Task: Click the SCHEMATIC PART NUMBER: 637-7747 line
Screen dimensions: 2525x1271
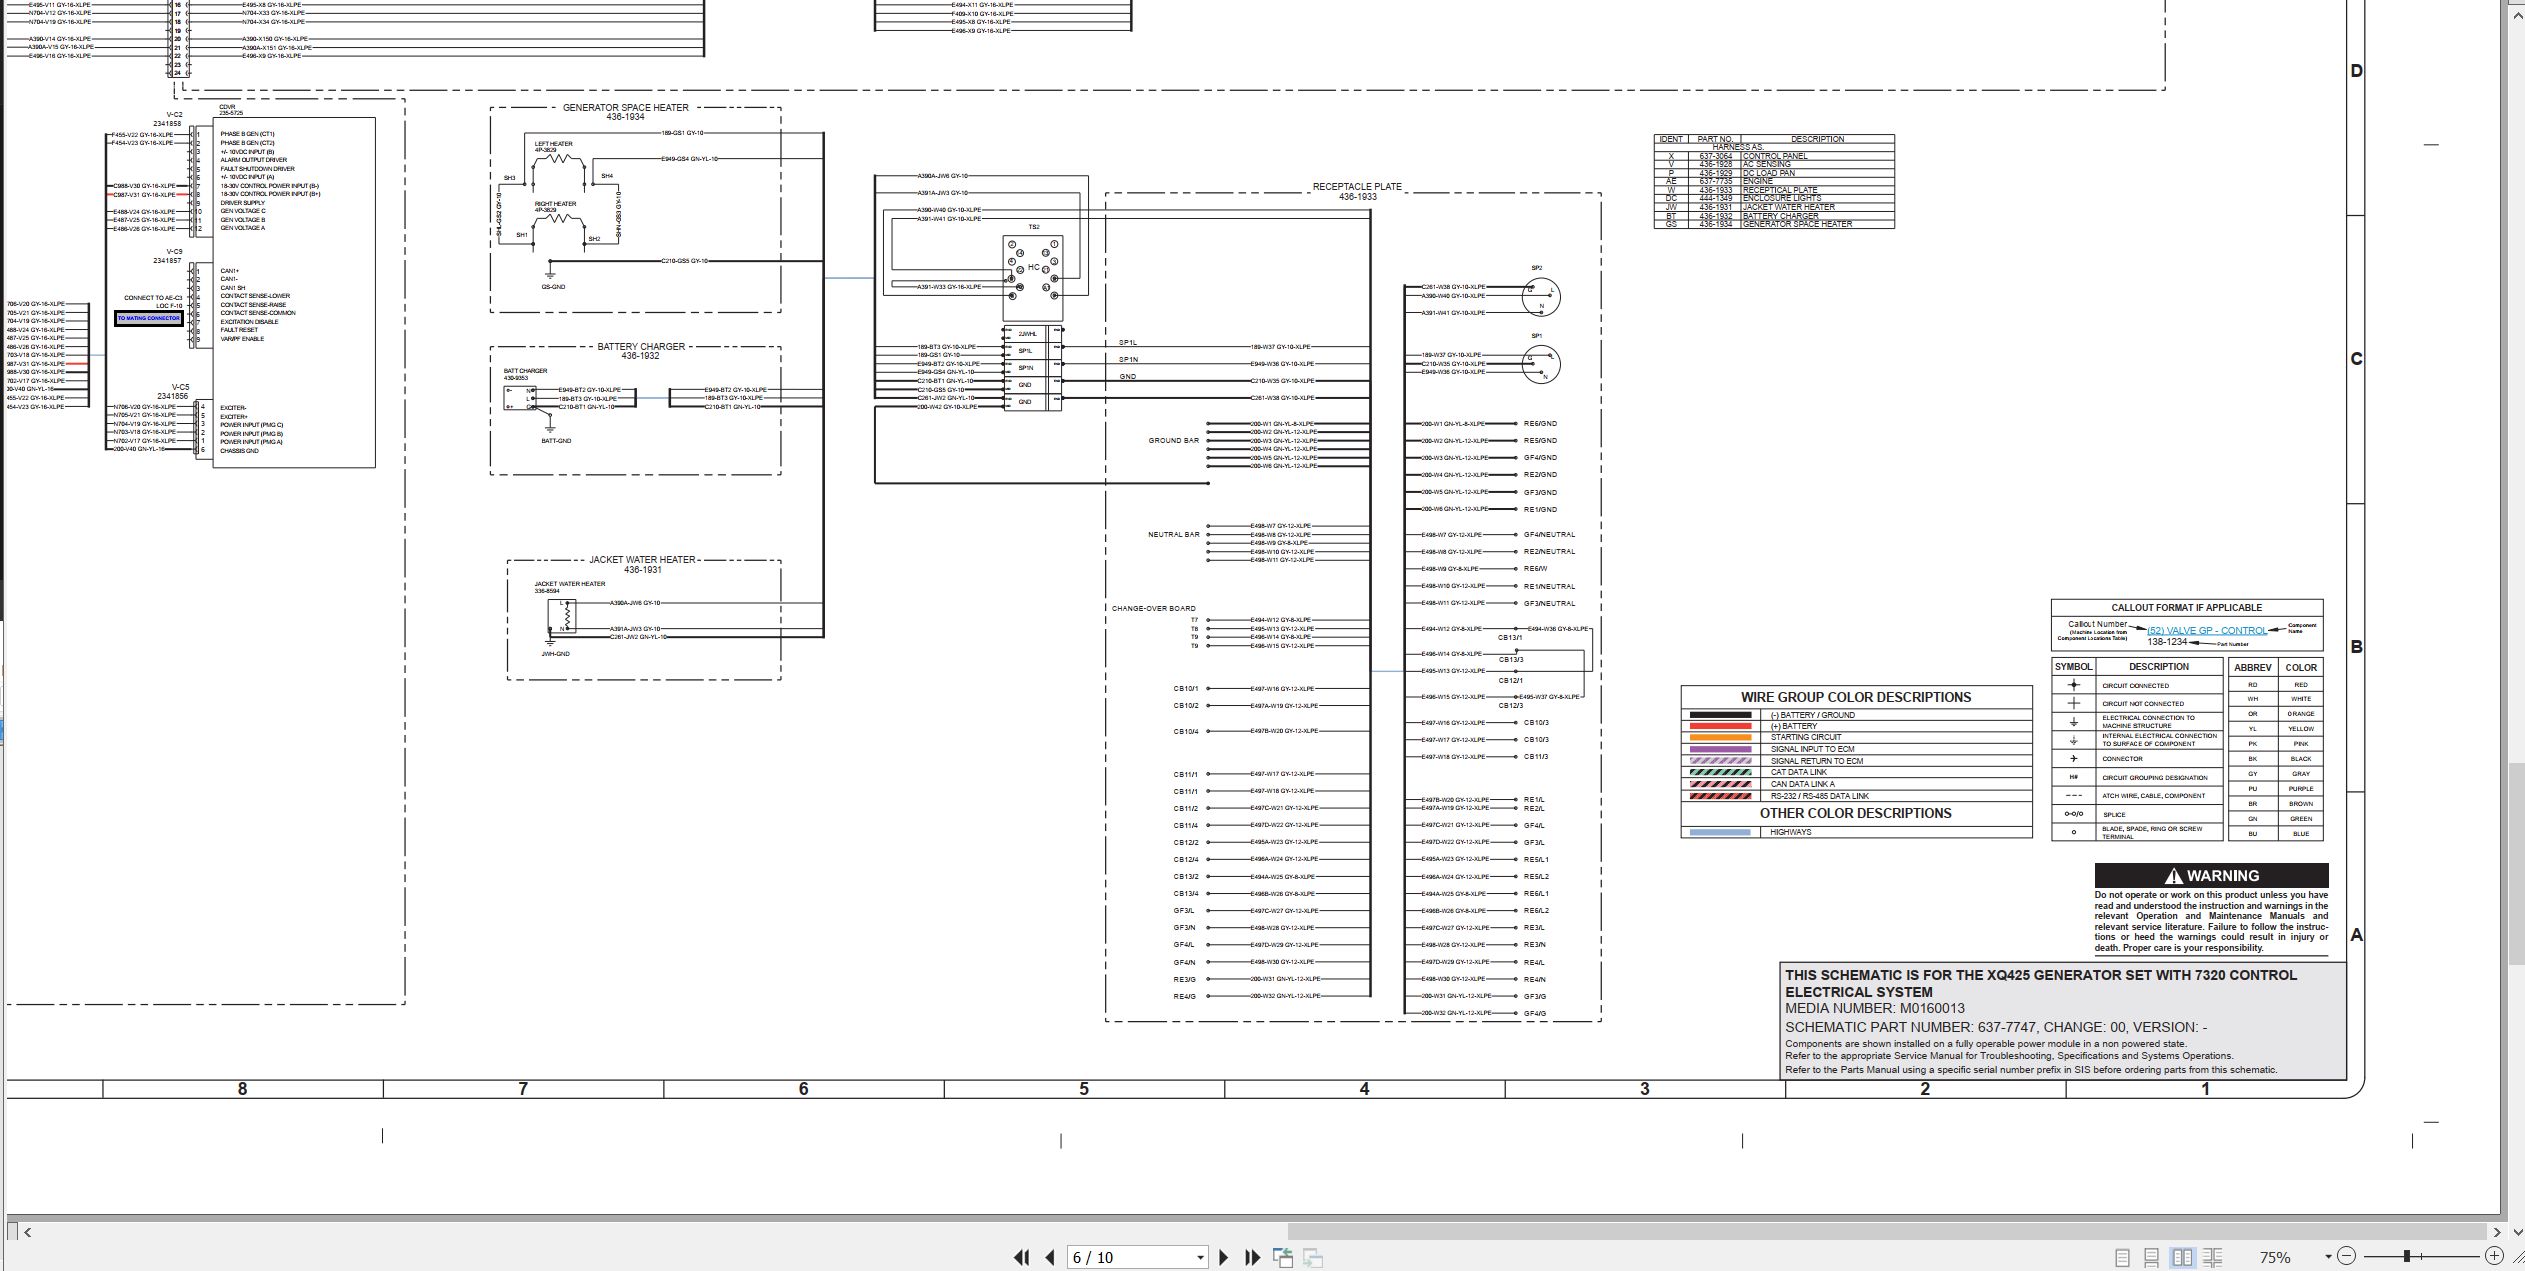Action: point(1996,1027)
